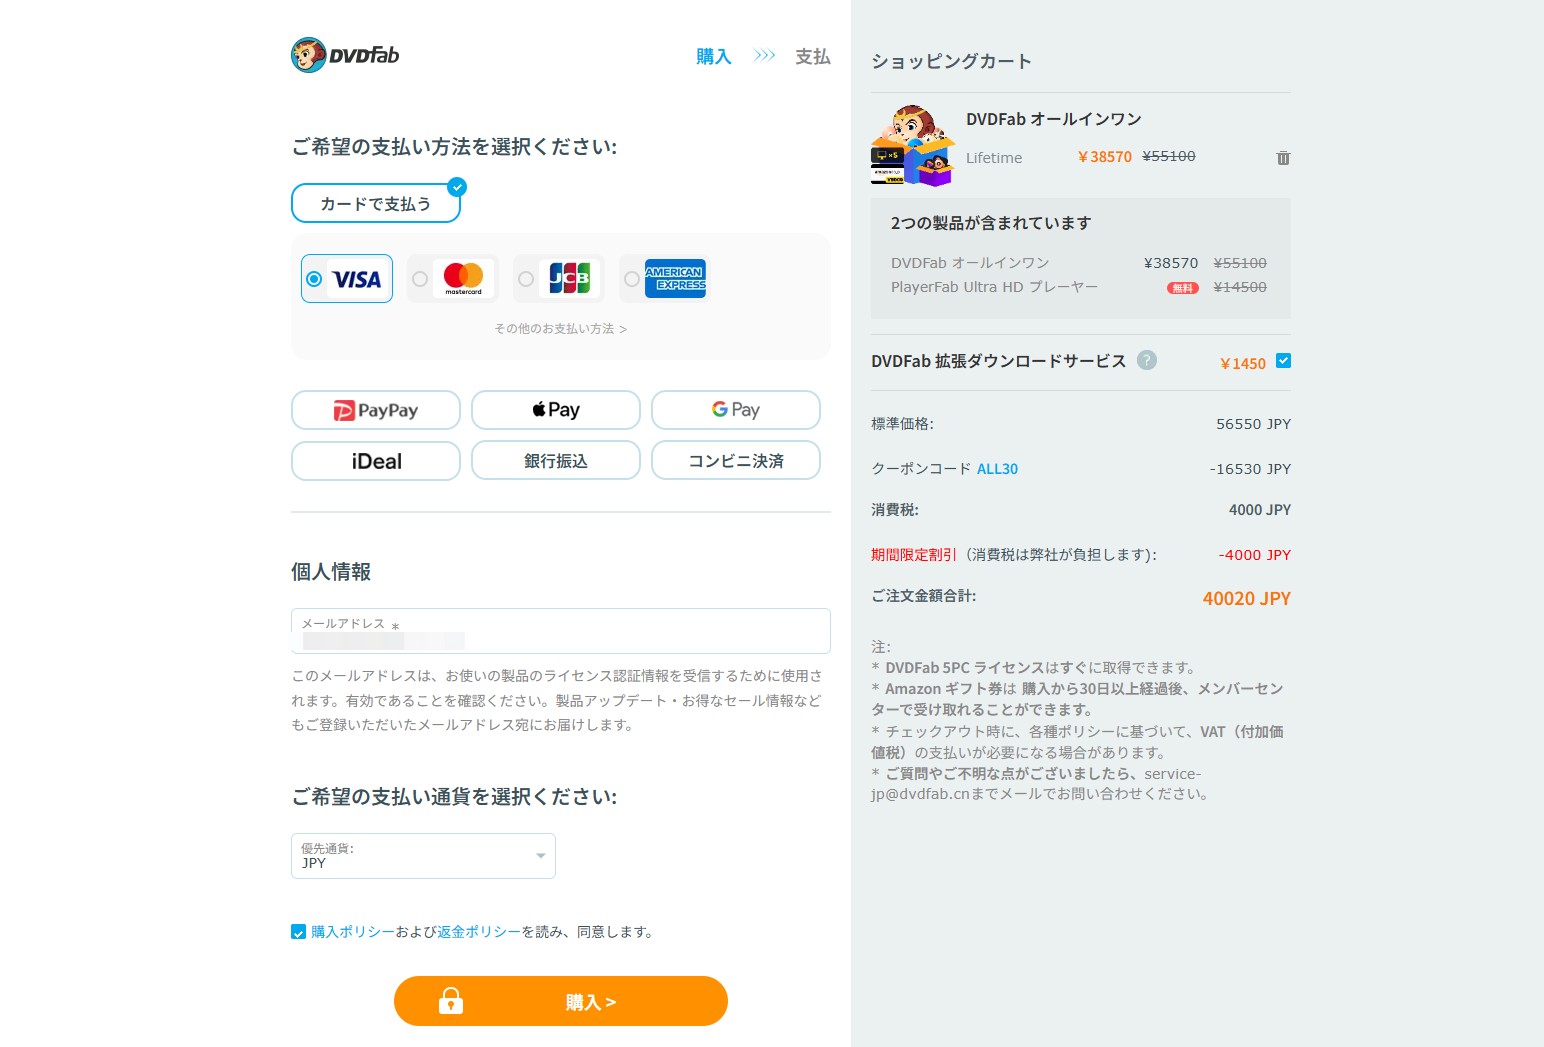This screenshot has height=1047, width=1544.
Task: Go to the 支払 step tab
Action: 813,56
